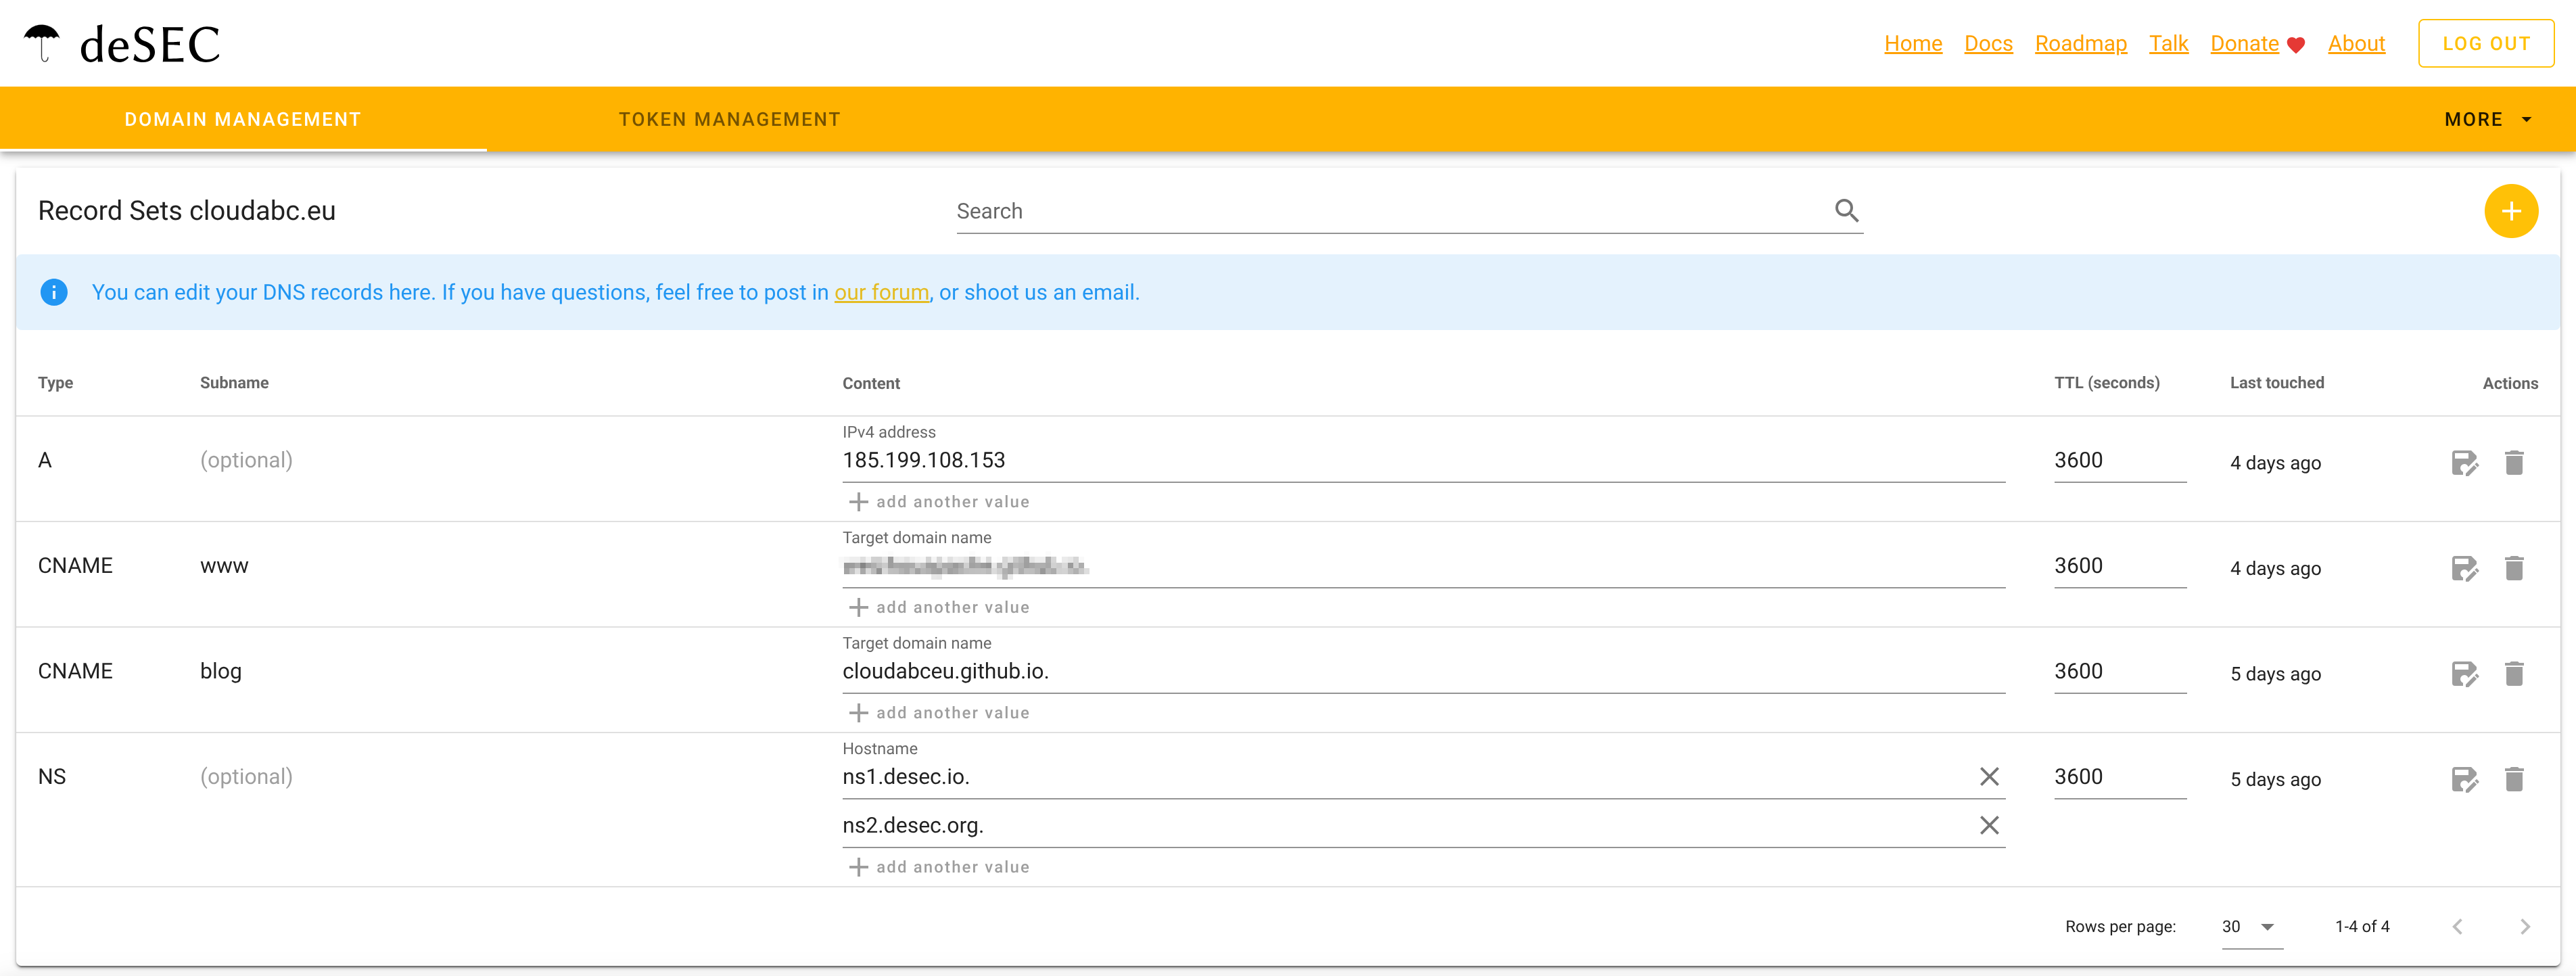The height and width of the screenshot is (976, 2576).
Task: Open the search magnifier icon
Action: click(x=1846, y=210)
